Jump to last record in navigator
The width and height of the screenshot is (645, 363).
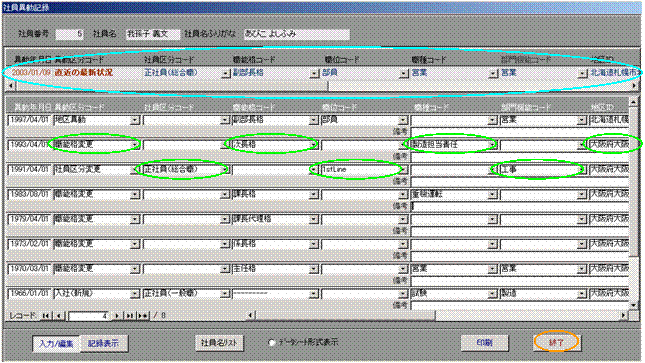pyautogui.click(x=130, y=316)
